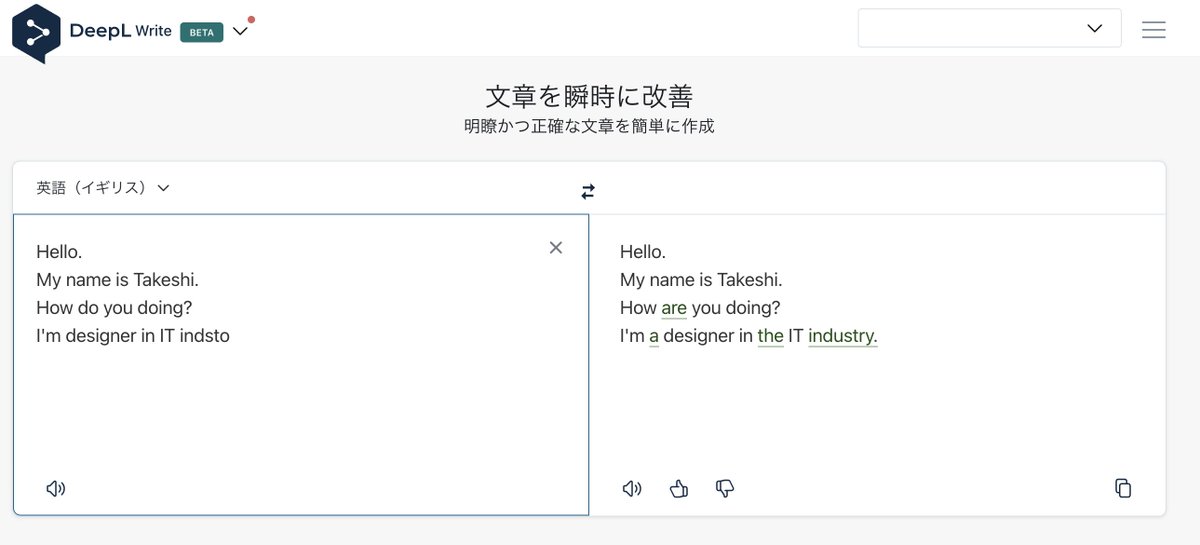Click the underlined word "the" before IT

click(x=770, y=336)
